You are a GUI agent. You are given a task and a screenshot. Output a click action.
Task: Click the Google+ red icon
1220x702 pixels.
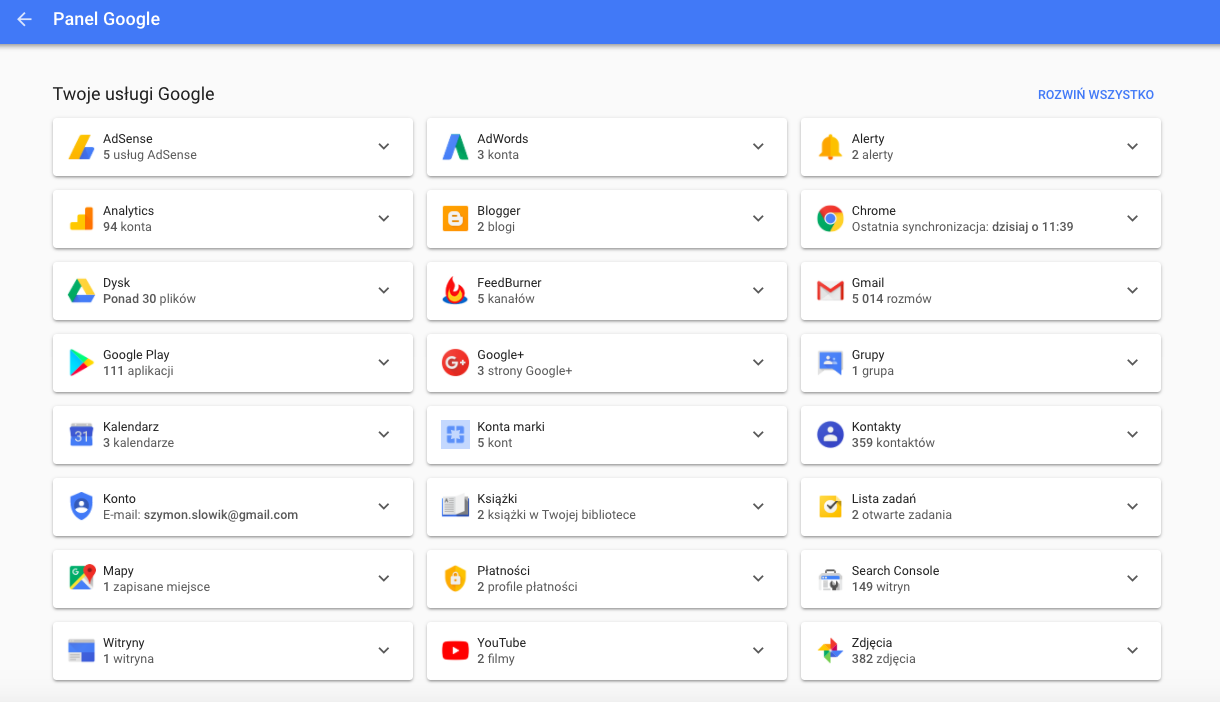click(x=455, y=363)
